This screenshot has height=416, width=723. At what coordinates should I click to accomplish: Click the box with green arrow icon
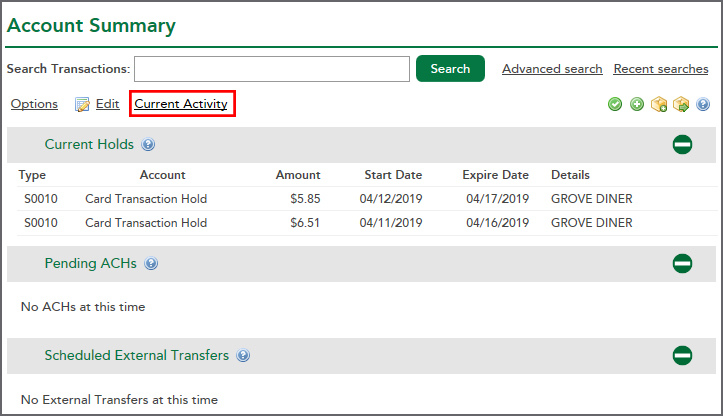[x=681, y=104]
